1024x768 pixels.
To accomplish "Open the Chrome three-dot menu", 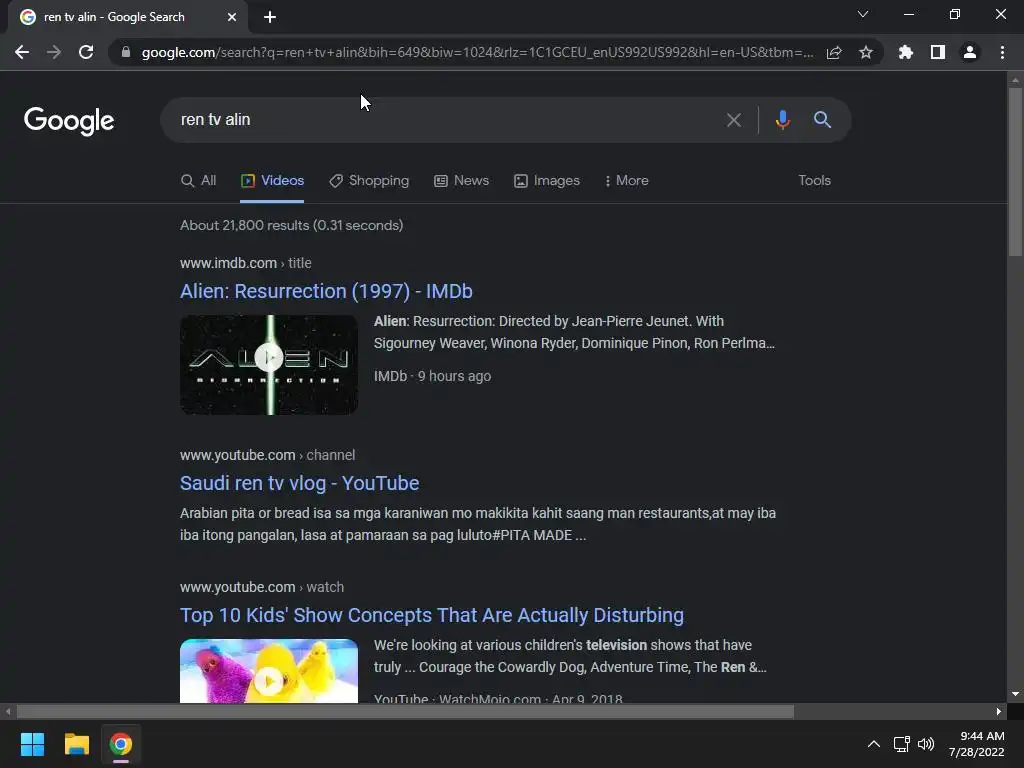I will [x=1002, y=52].
